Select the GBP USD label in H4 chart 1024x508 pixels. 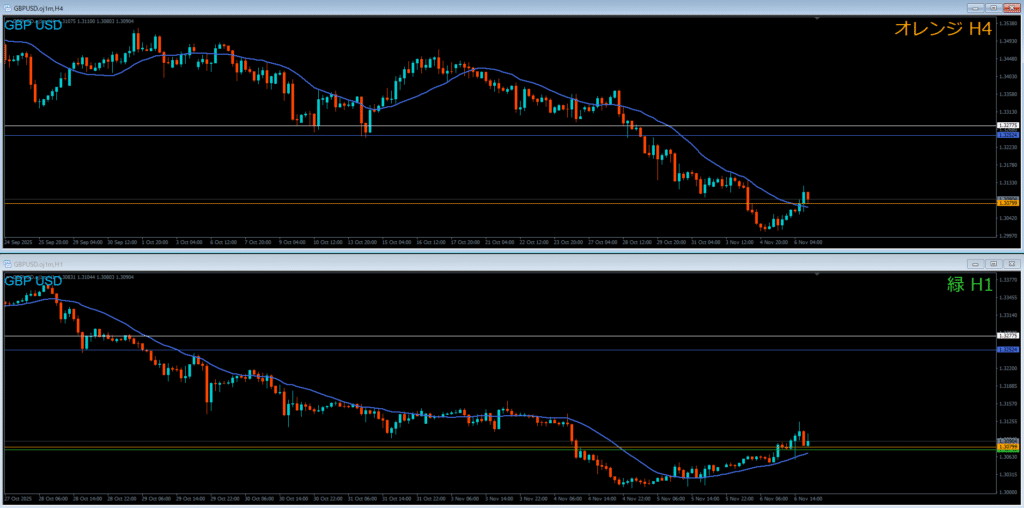point(33,24)
